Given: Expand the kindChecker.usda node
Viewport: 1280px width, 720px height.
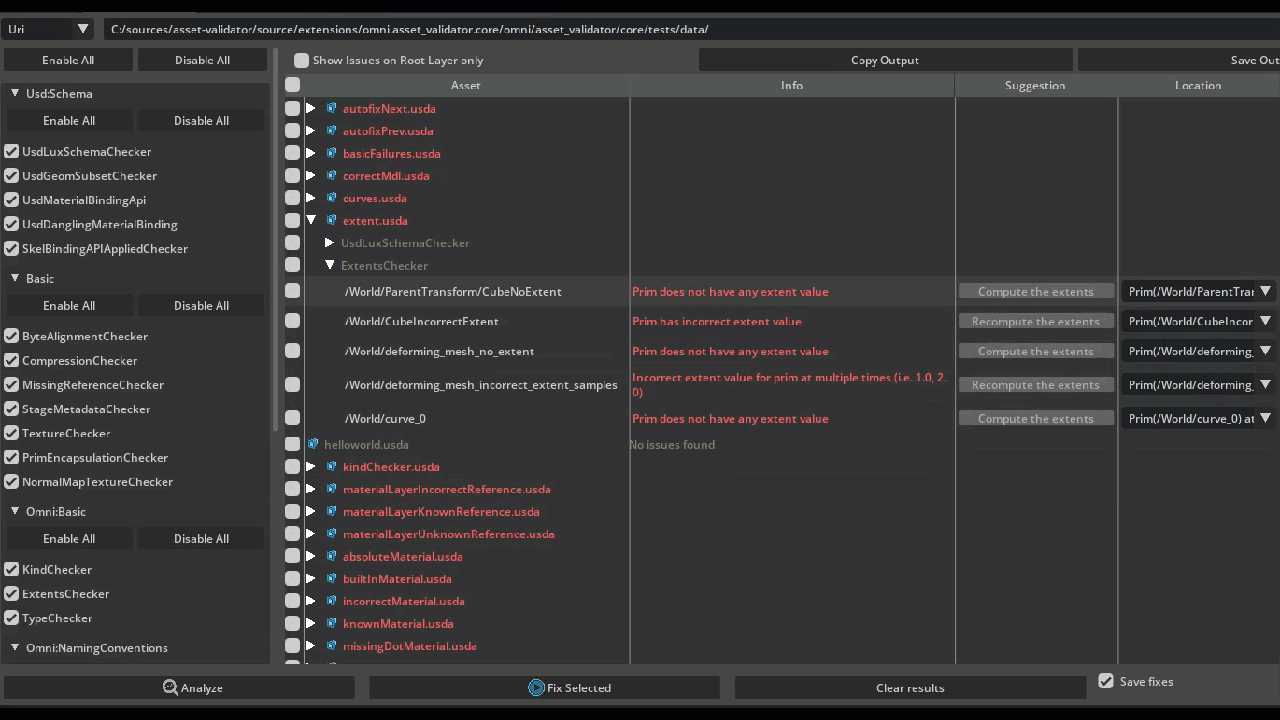Looking at the screenshot, I should point(310,467).
